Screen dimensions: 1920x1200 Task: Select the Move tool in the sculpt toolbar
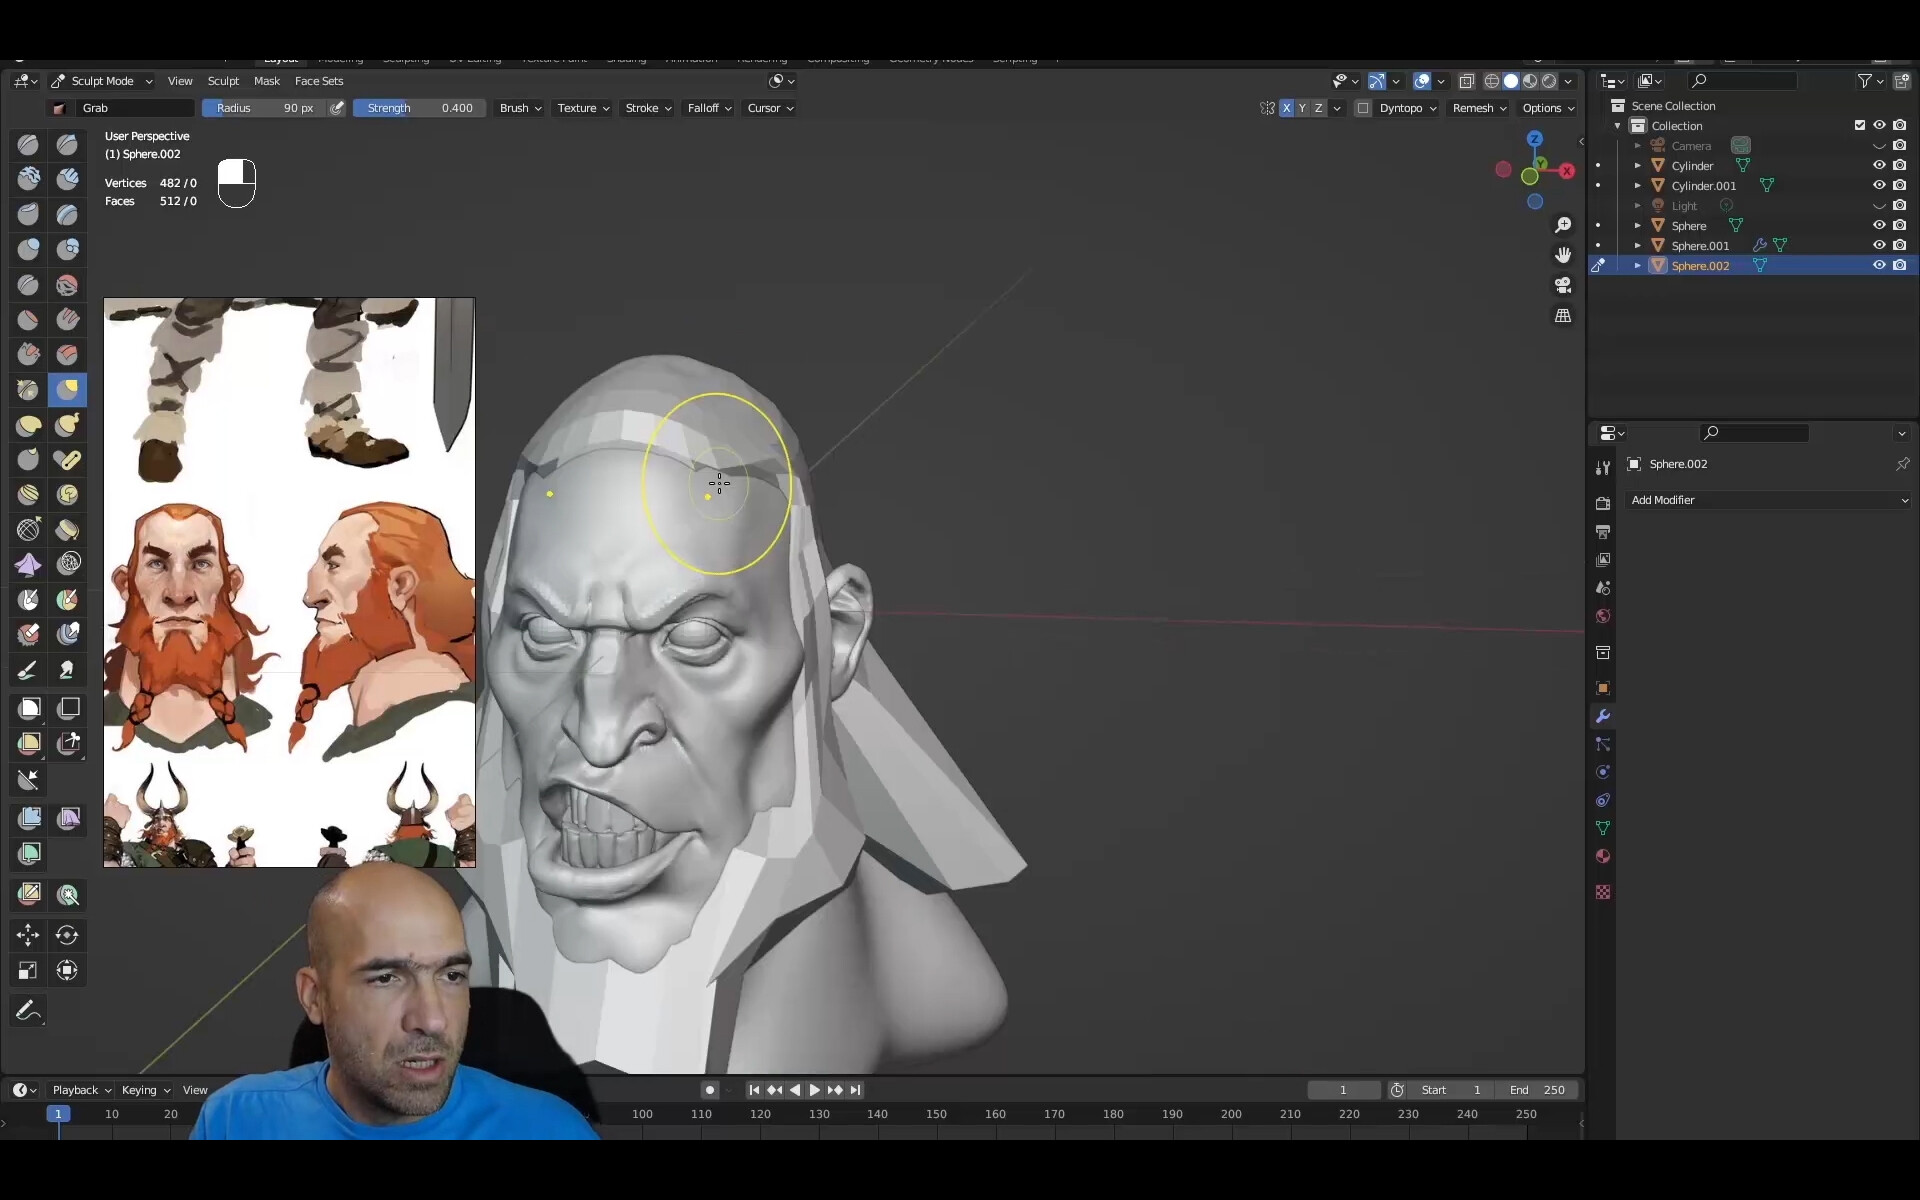28,935
